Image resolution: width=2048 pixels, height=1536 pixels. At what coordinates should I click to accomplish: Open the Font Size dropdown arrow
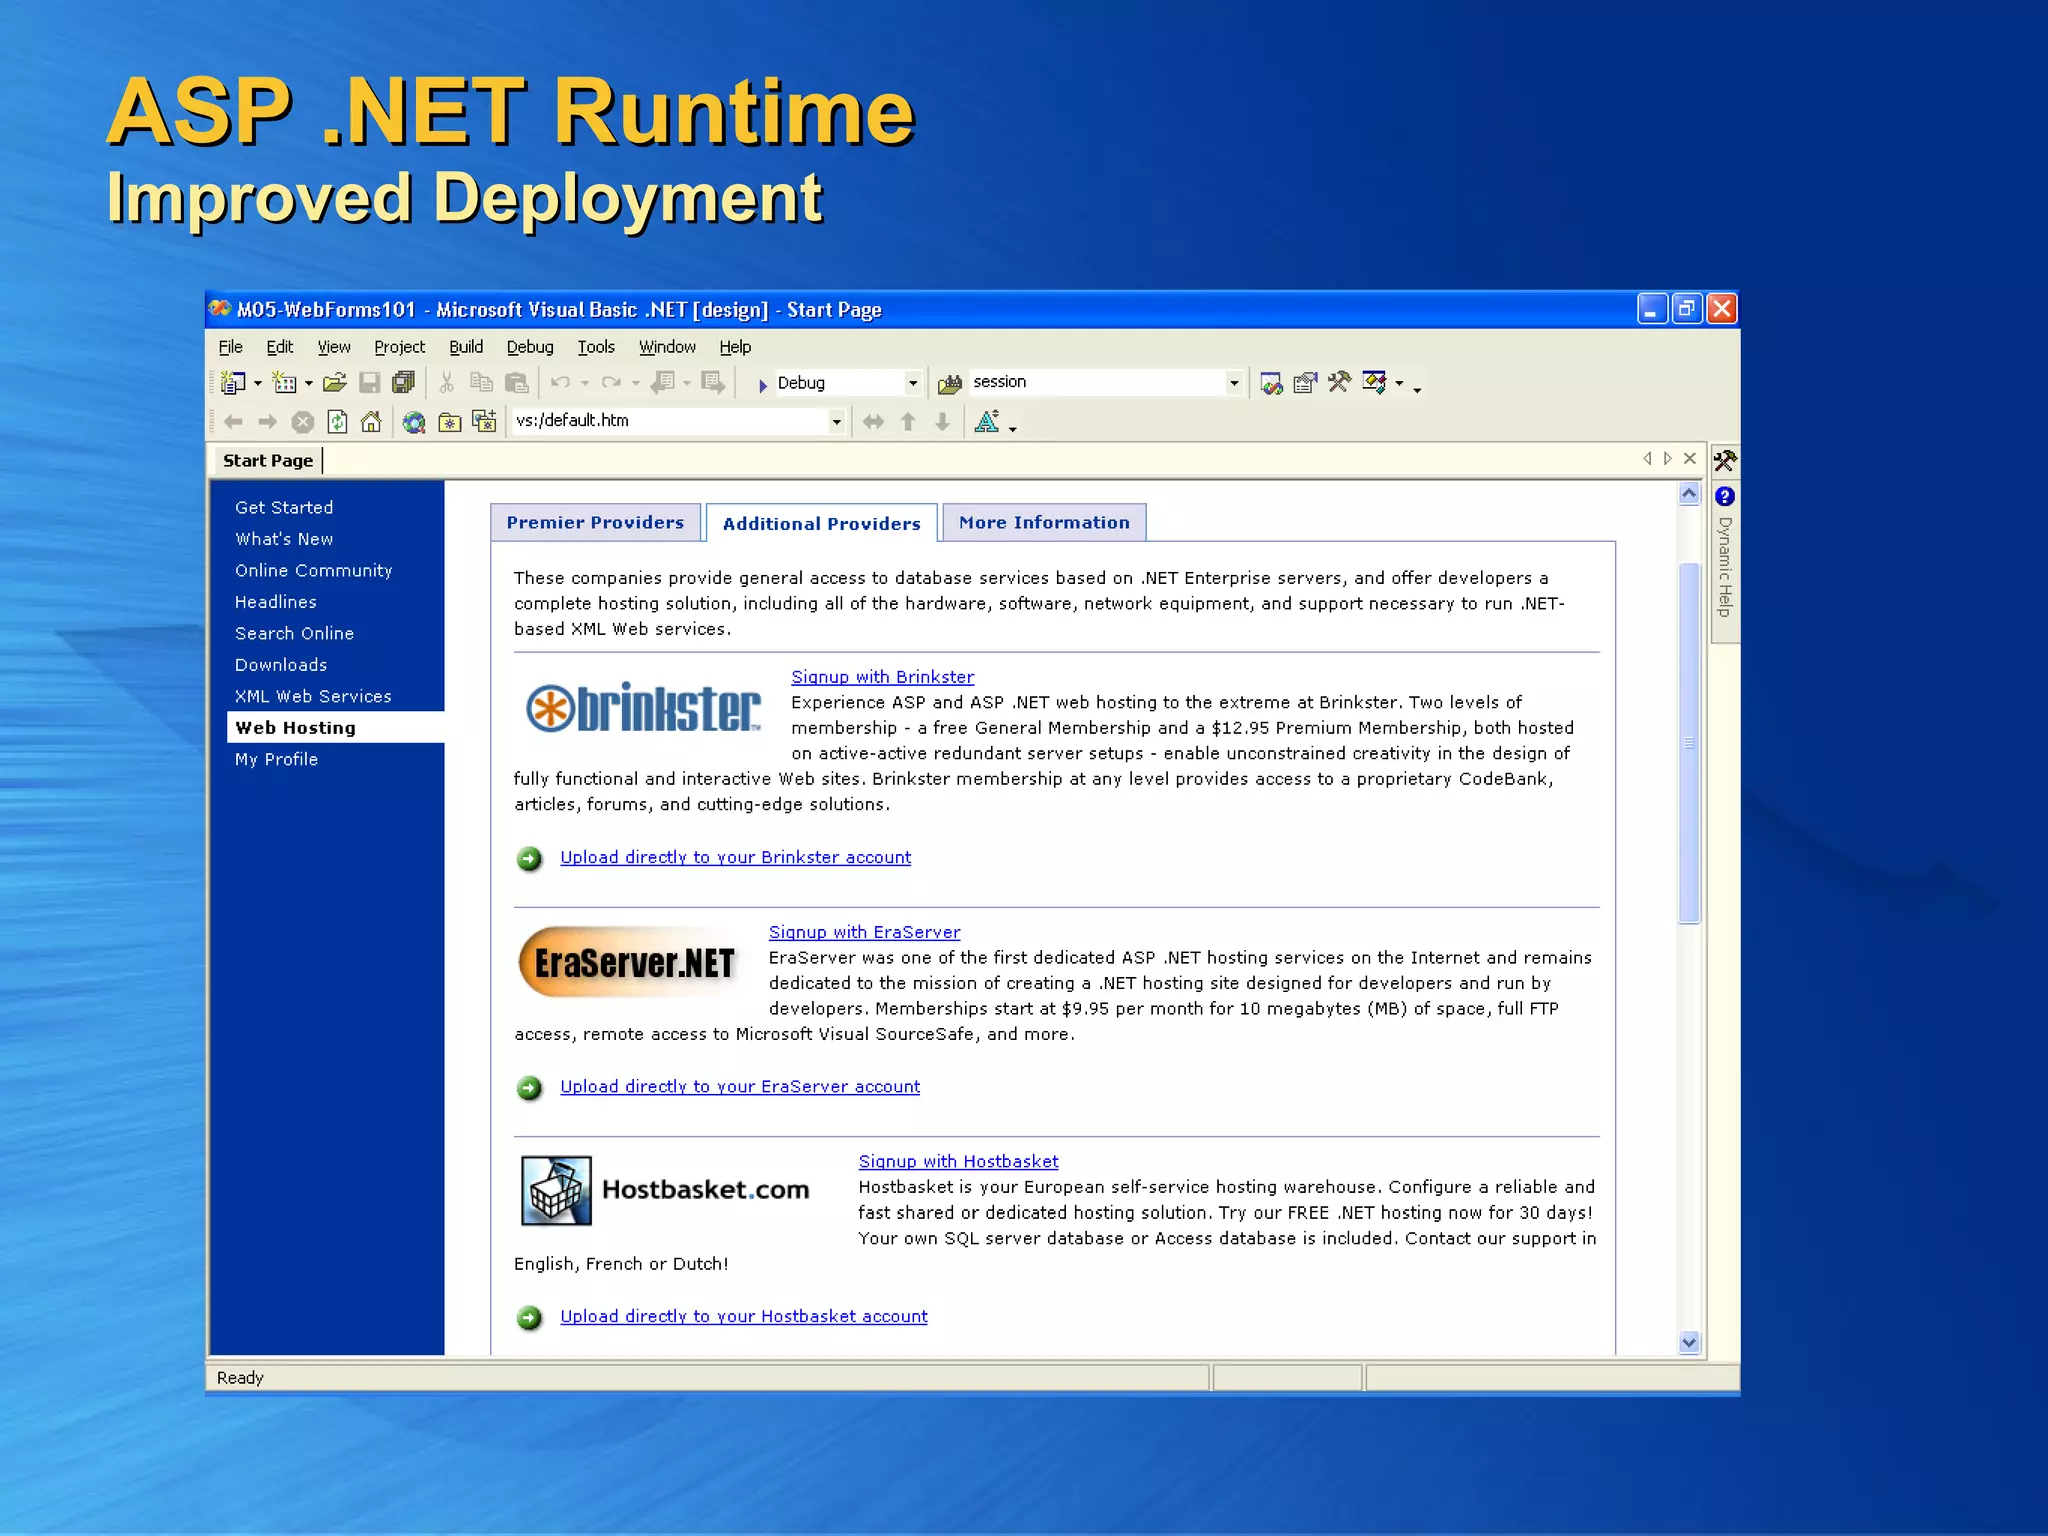click(x=1013, y=428)
